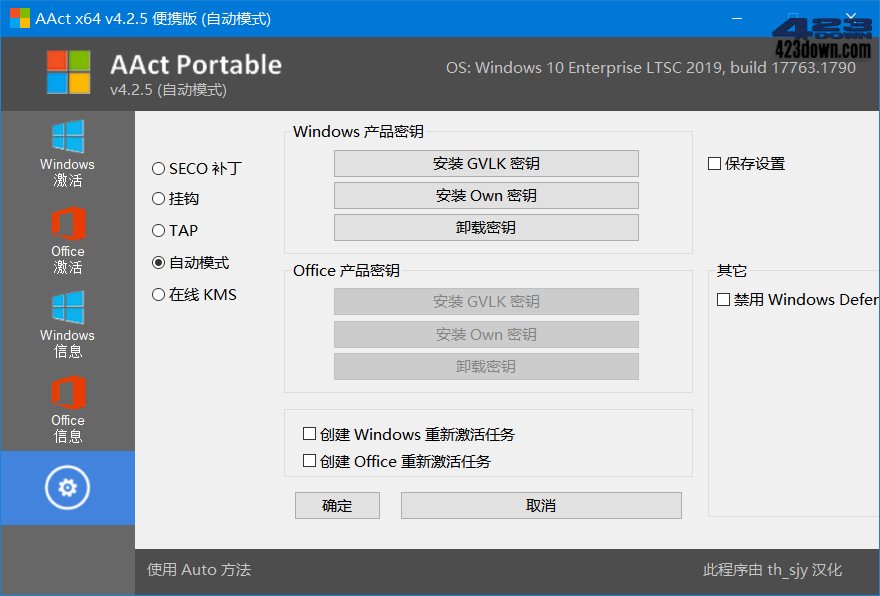The image size is (880, 596).
Task: Switch to 在线 KMS mode
Action: [158, 294]
